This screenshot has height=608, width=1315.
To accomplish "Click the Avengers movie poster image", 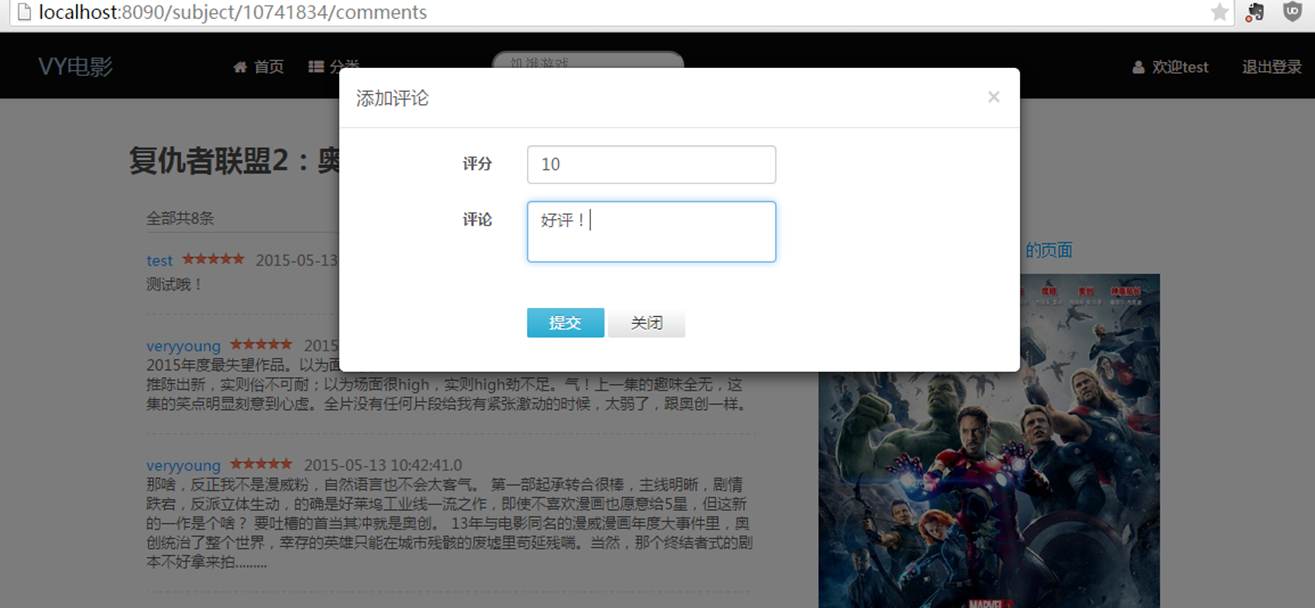I will (x=989, y=441).
